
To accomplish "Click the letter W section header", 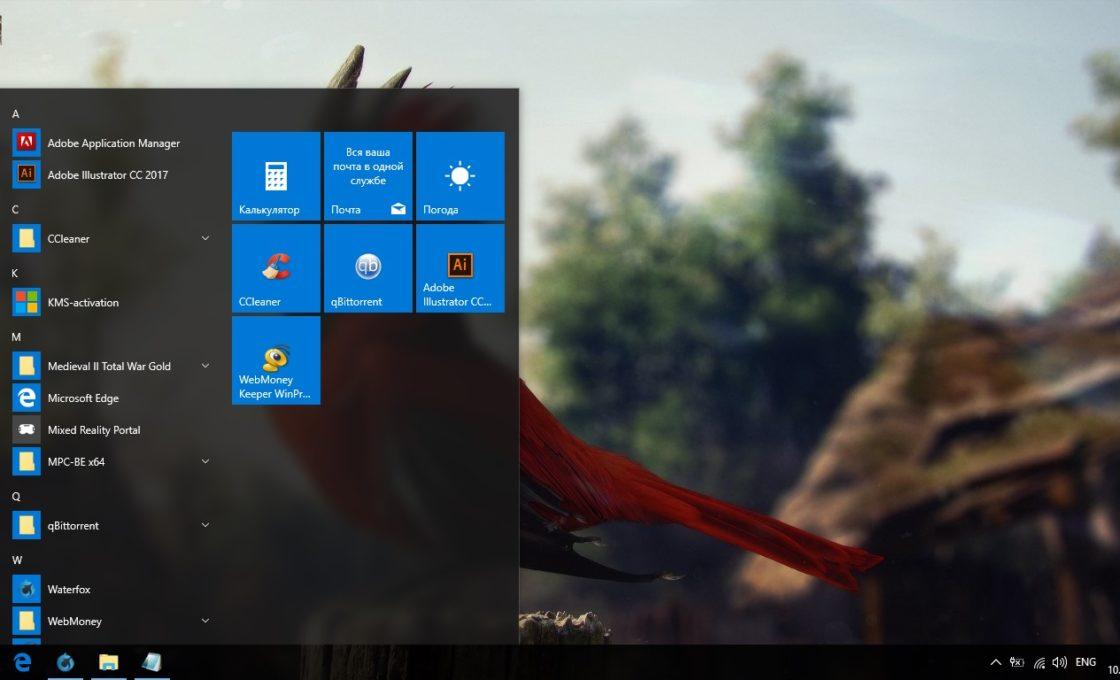I will point(17,560).
